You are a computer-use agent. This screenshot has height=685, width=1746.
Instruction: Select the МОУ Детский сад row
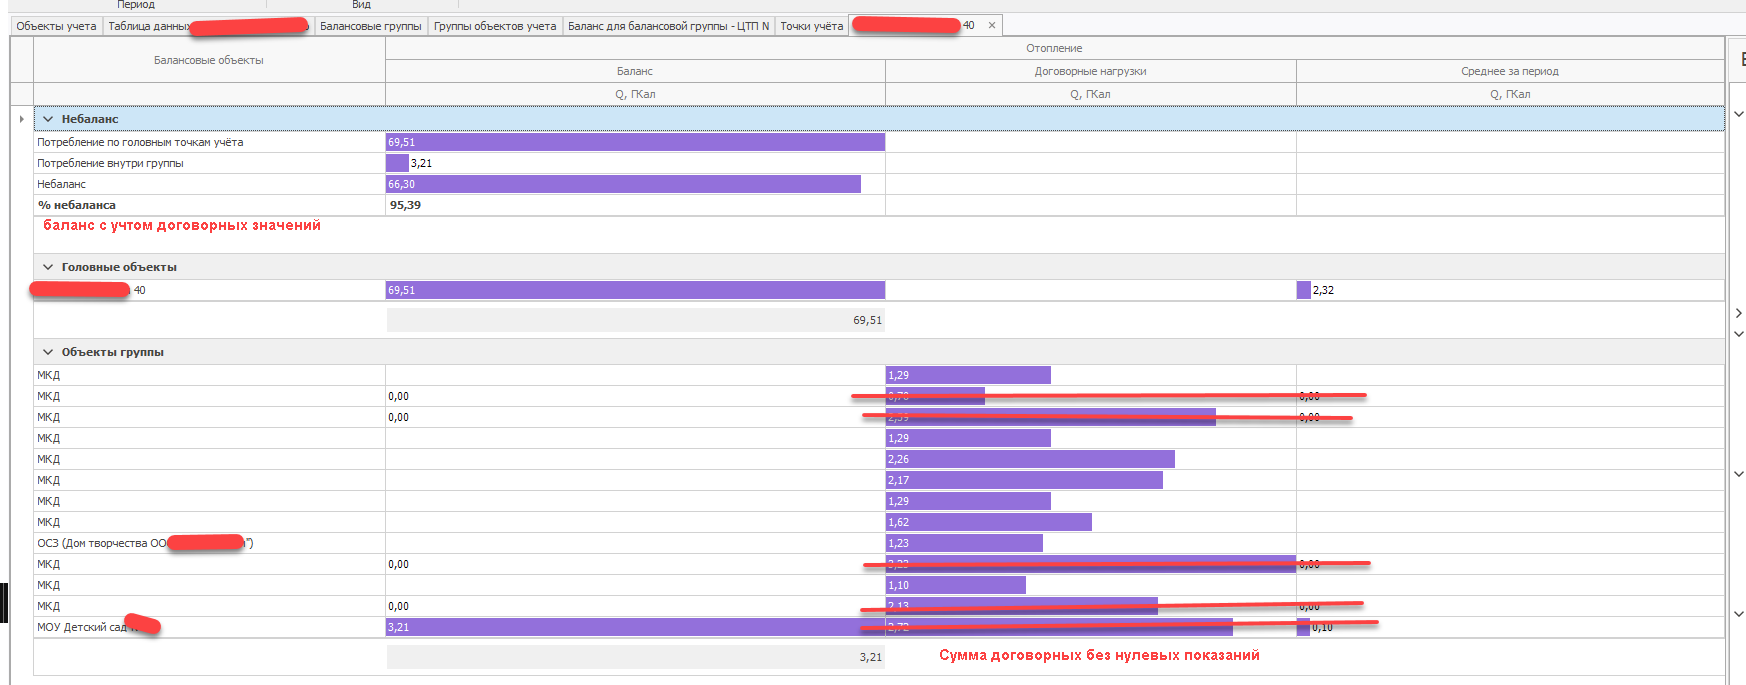[x=82, y=627]
